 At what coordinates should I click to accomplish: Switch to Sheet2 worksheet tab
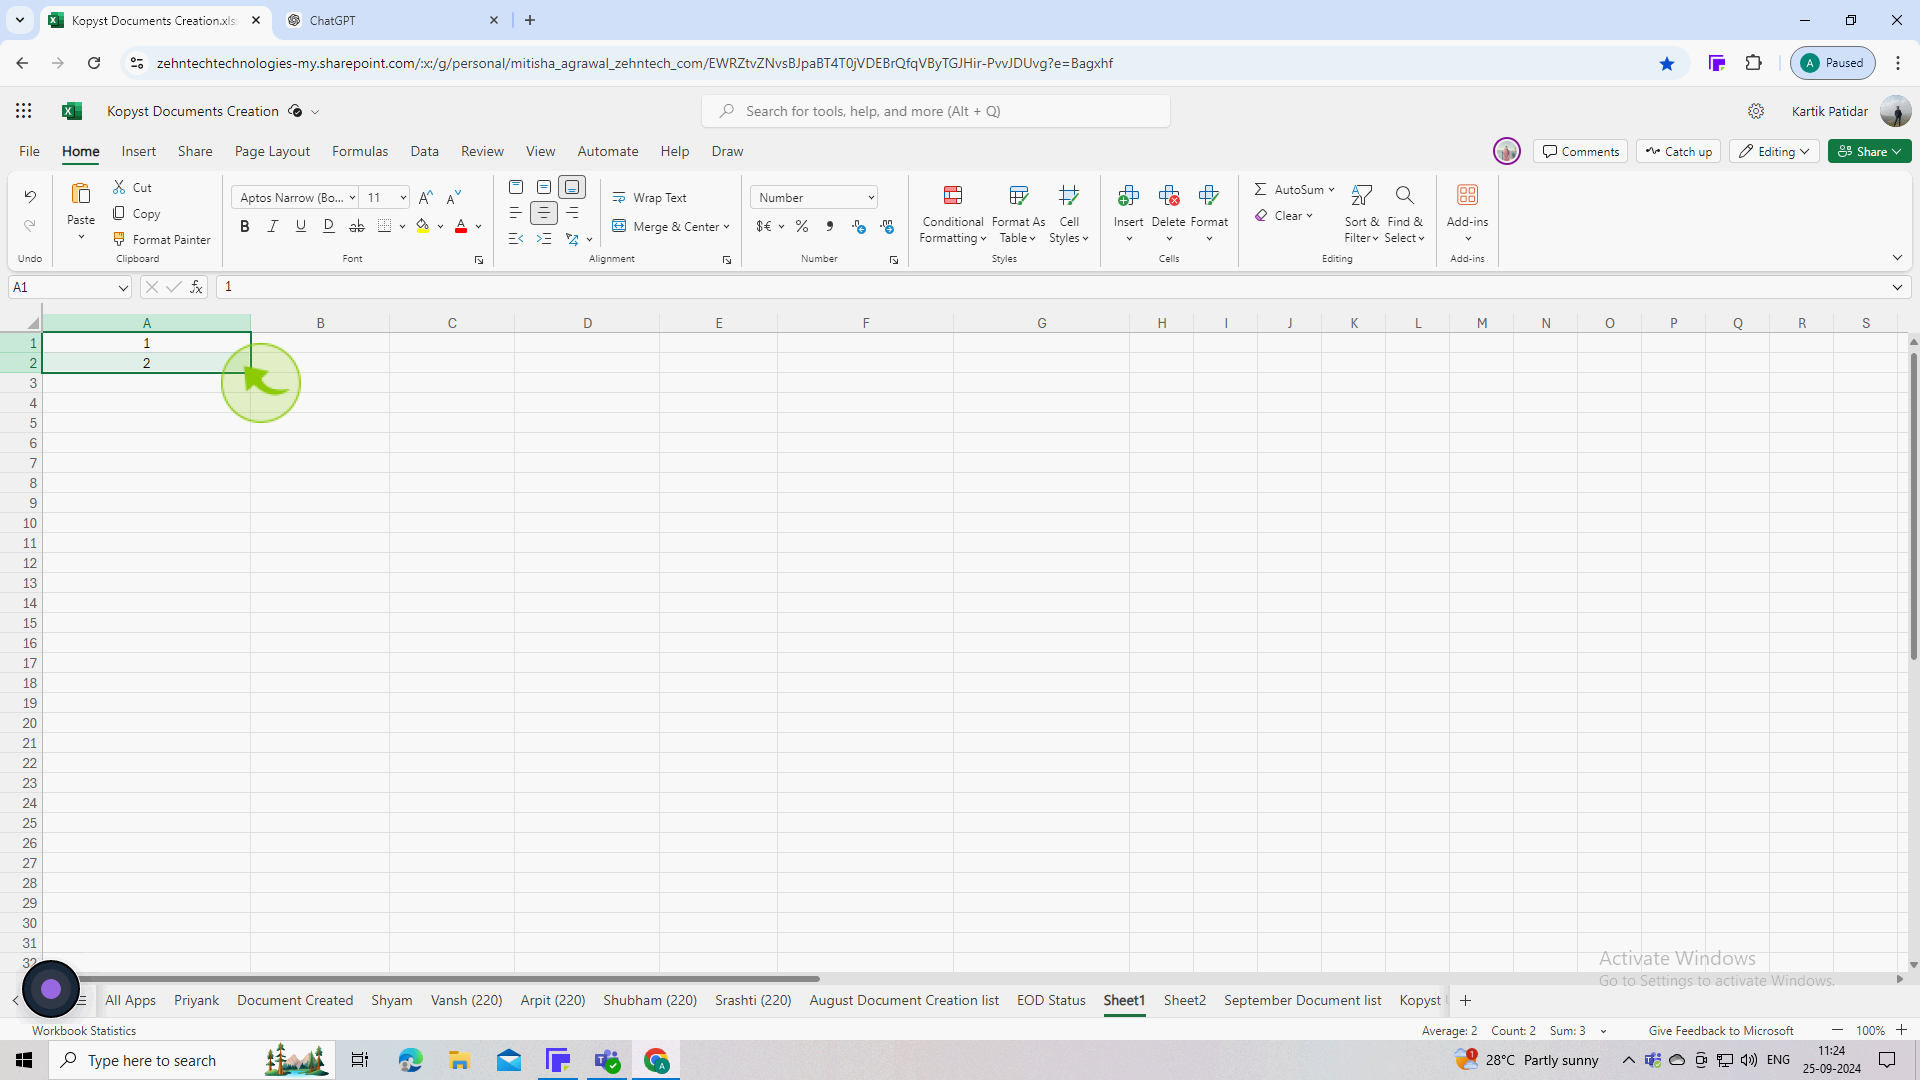click(1185, 1000)
